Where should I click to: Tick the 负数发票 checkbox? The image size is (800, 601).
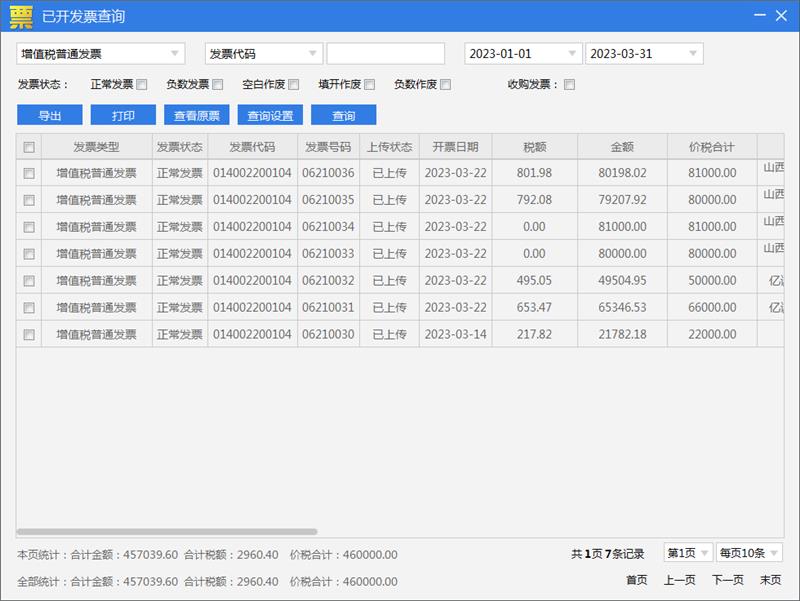[218, 85]
